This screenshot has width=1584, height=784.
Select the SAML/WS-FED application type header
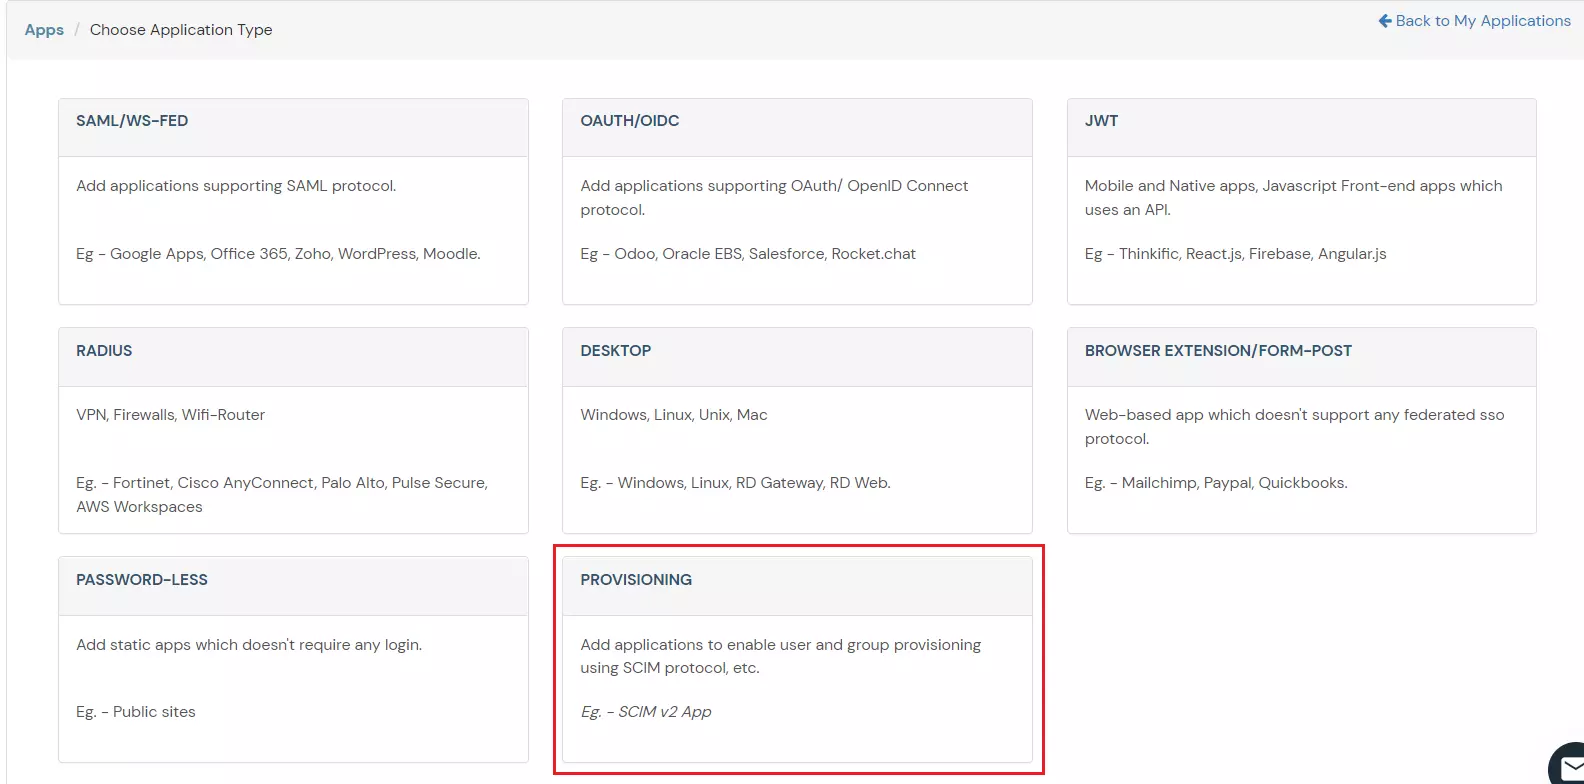(x=132, y=121)
